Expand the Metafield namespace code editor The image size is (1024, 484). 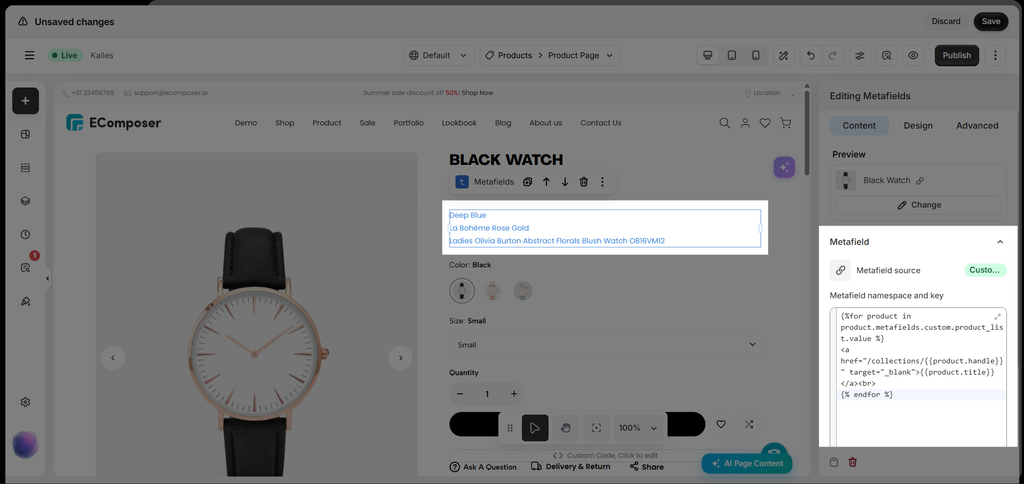pos(997,316)
